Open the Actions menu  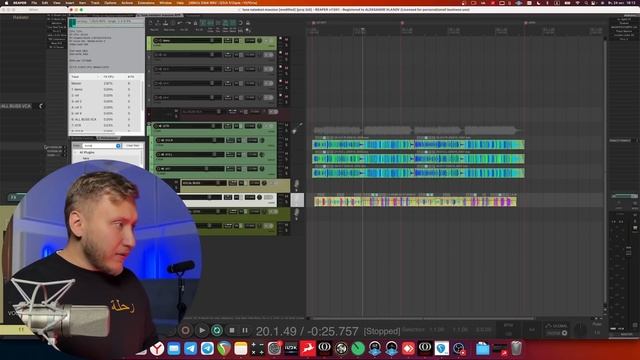click(127, 2)
